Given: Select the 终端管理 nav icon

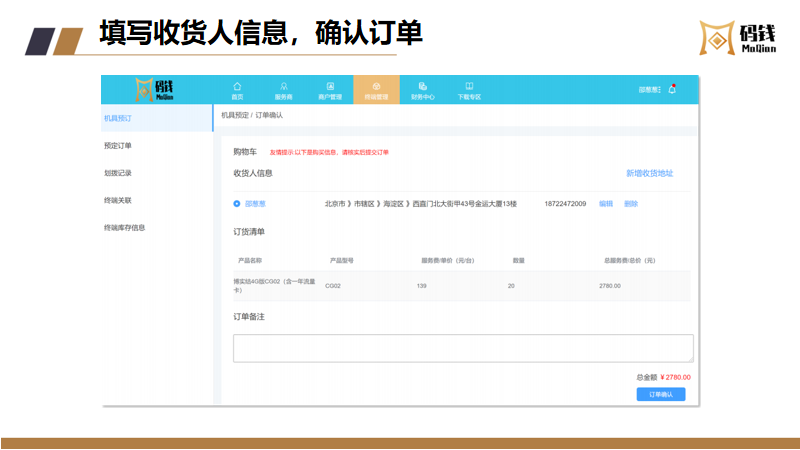Looking at the screenshot, I should pos(376,86).
